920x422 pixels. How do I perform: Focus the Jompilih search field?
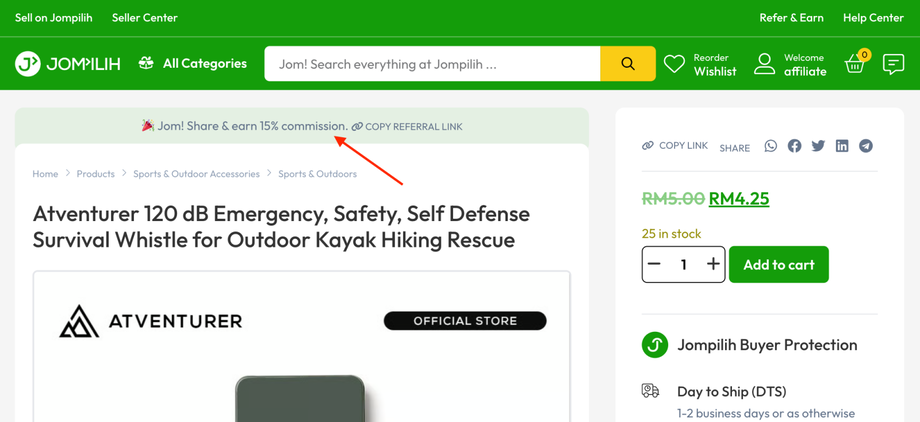(x=432, y=63)
